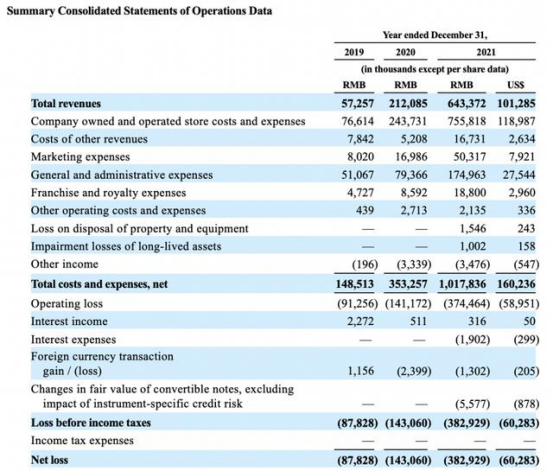The image size is (553, 471).
Task: Select the 643,372 total revenues value
Action: (466, 103)
